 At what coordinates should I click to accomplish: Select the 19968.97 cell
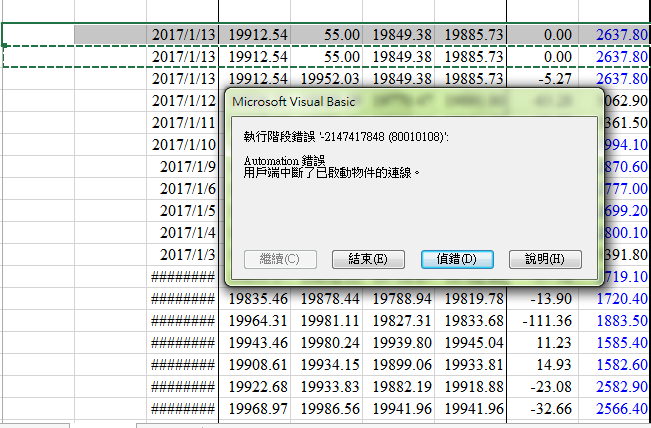(x=255, y=408)
